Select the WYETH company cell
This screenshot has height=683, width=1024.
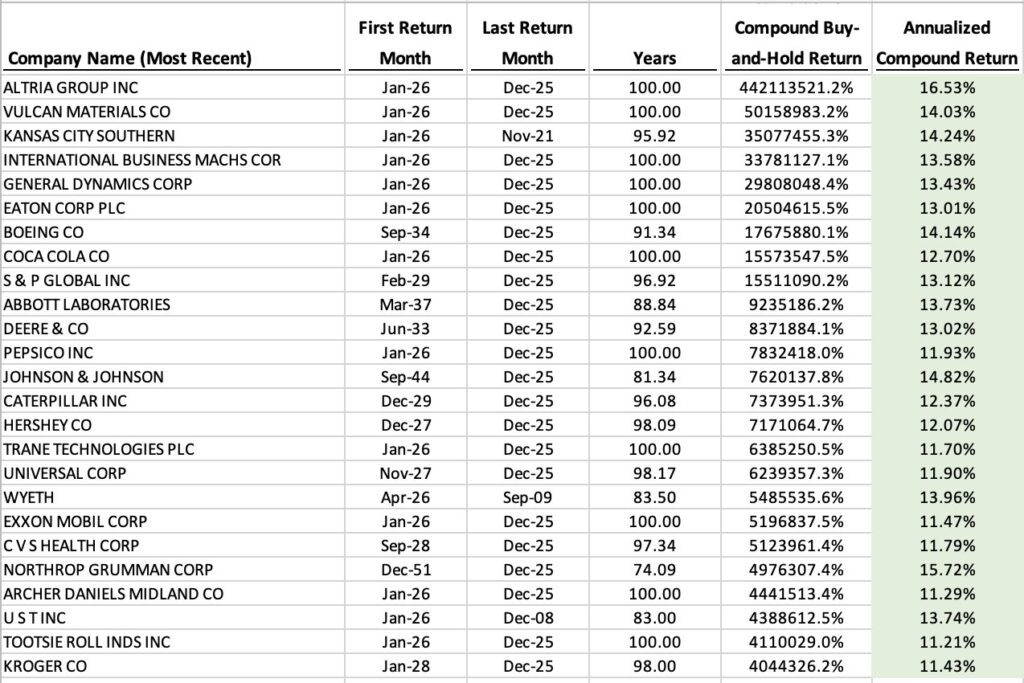(x=28, y=497)
